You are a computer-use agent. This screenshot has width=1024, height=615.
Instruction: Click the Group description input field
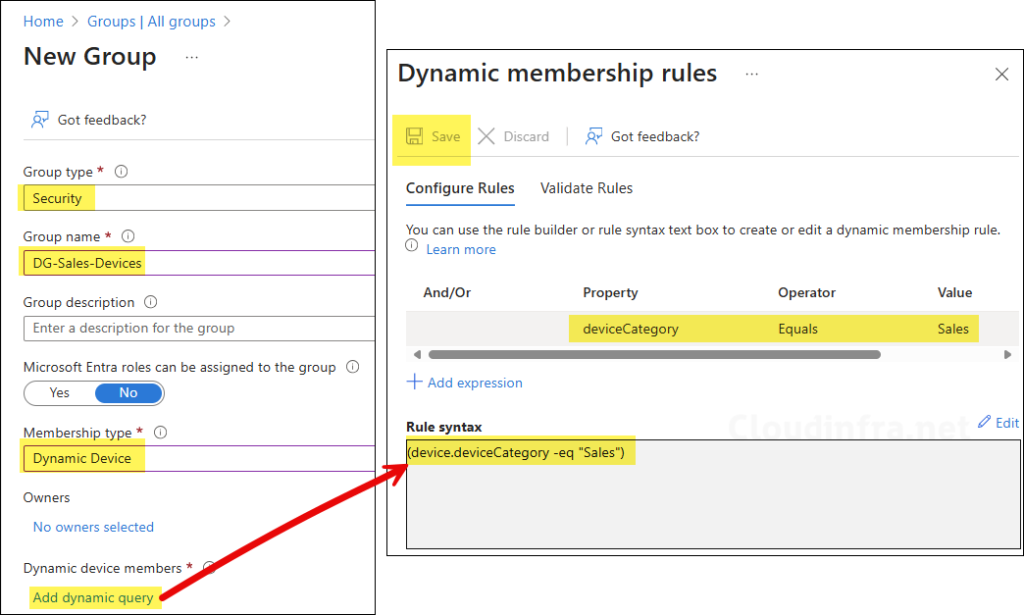pos(198,328)
